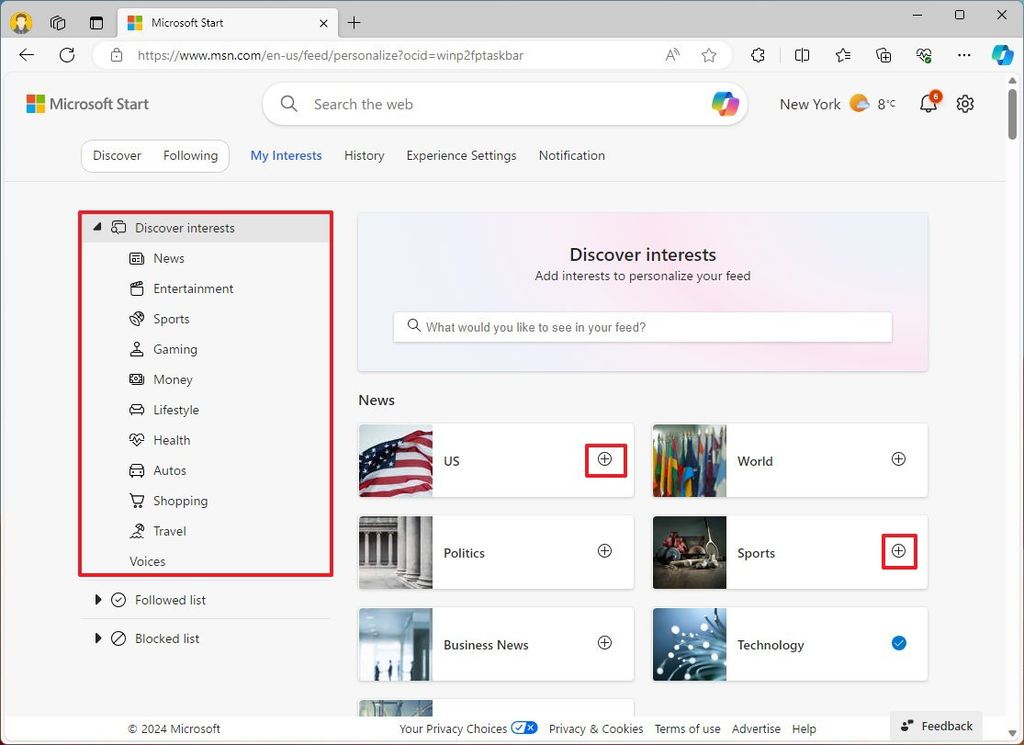This screenshot has height=745, width=1024.
Task: Follow the Sports news topic
Action: 898,550
